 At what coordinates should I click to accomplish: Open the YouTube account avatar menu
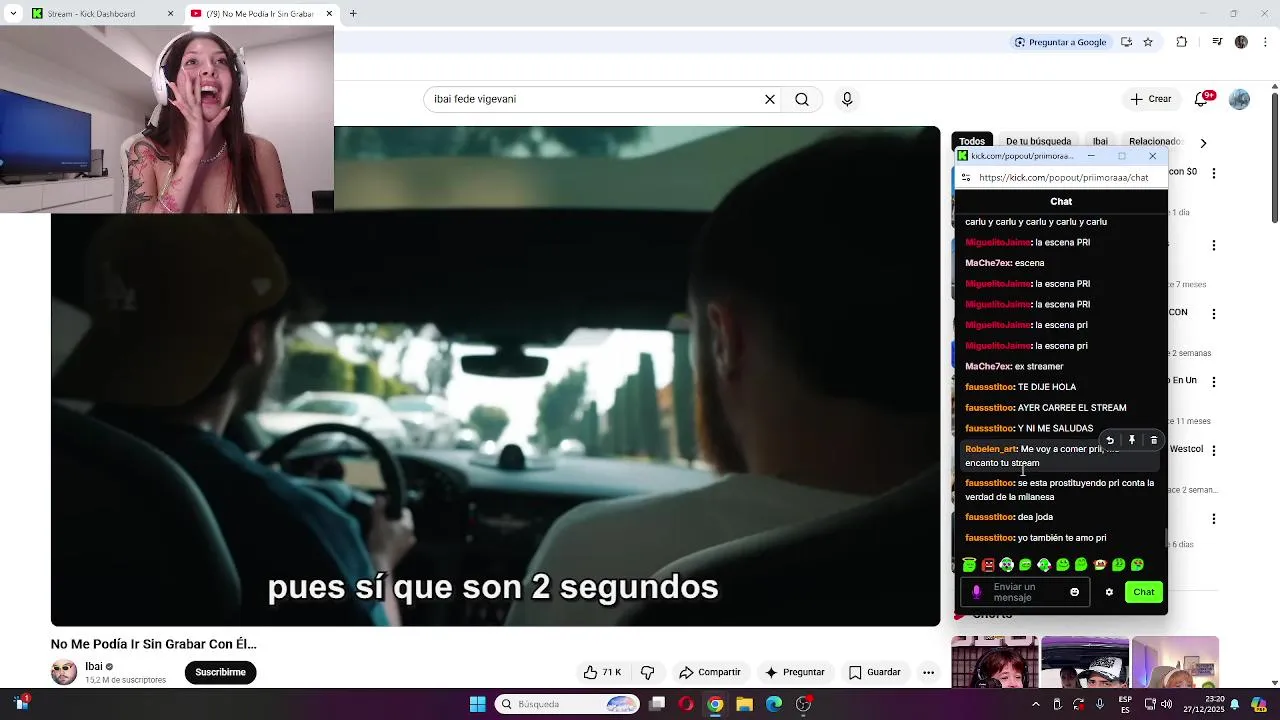[1240, 99]
